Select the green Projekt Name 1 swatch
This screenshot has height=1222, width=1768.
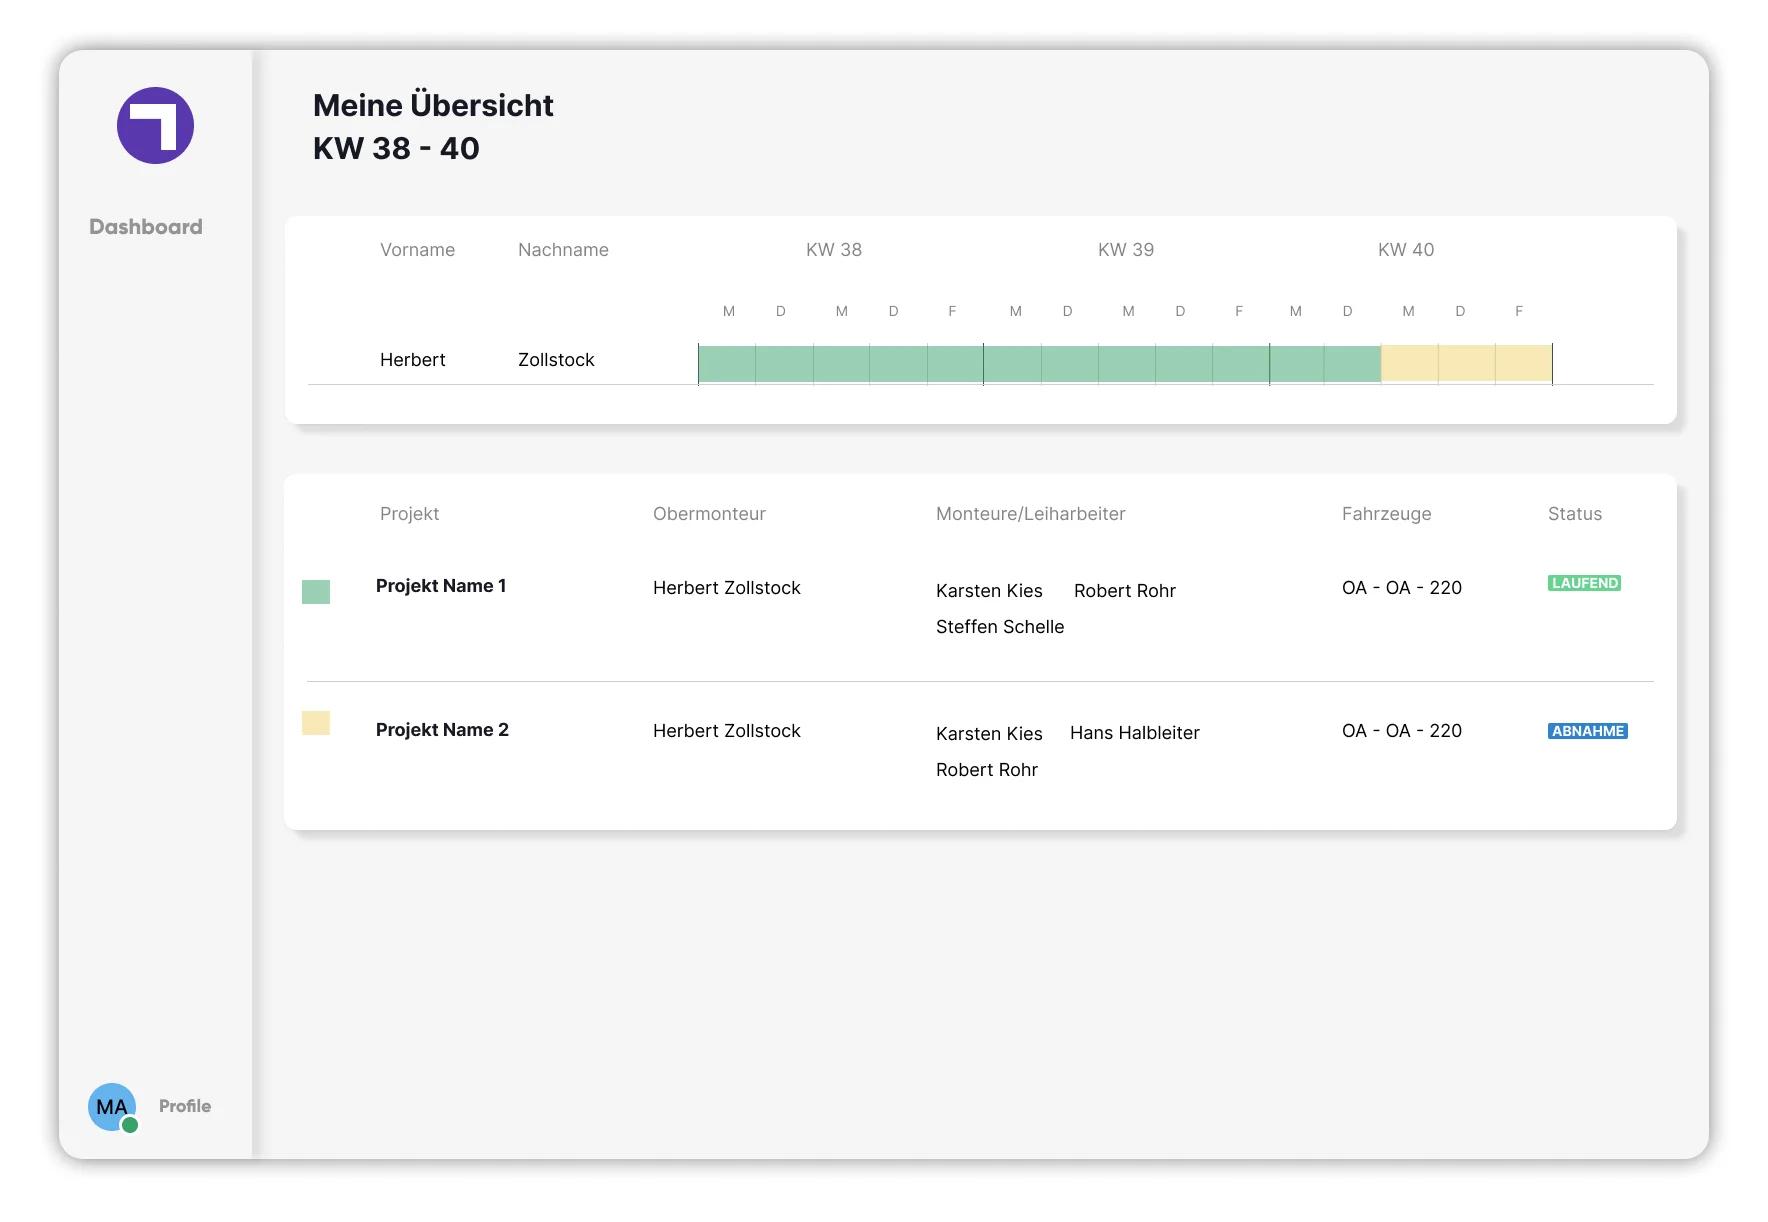(x=316, y=592)
